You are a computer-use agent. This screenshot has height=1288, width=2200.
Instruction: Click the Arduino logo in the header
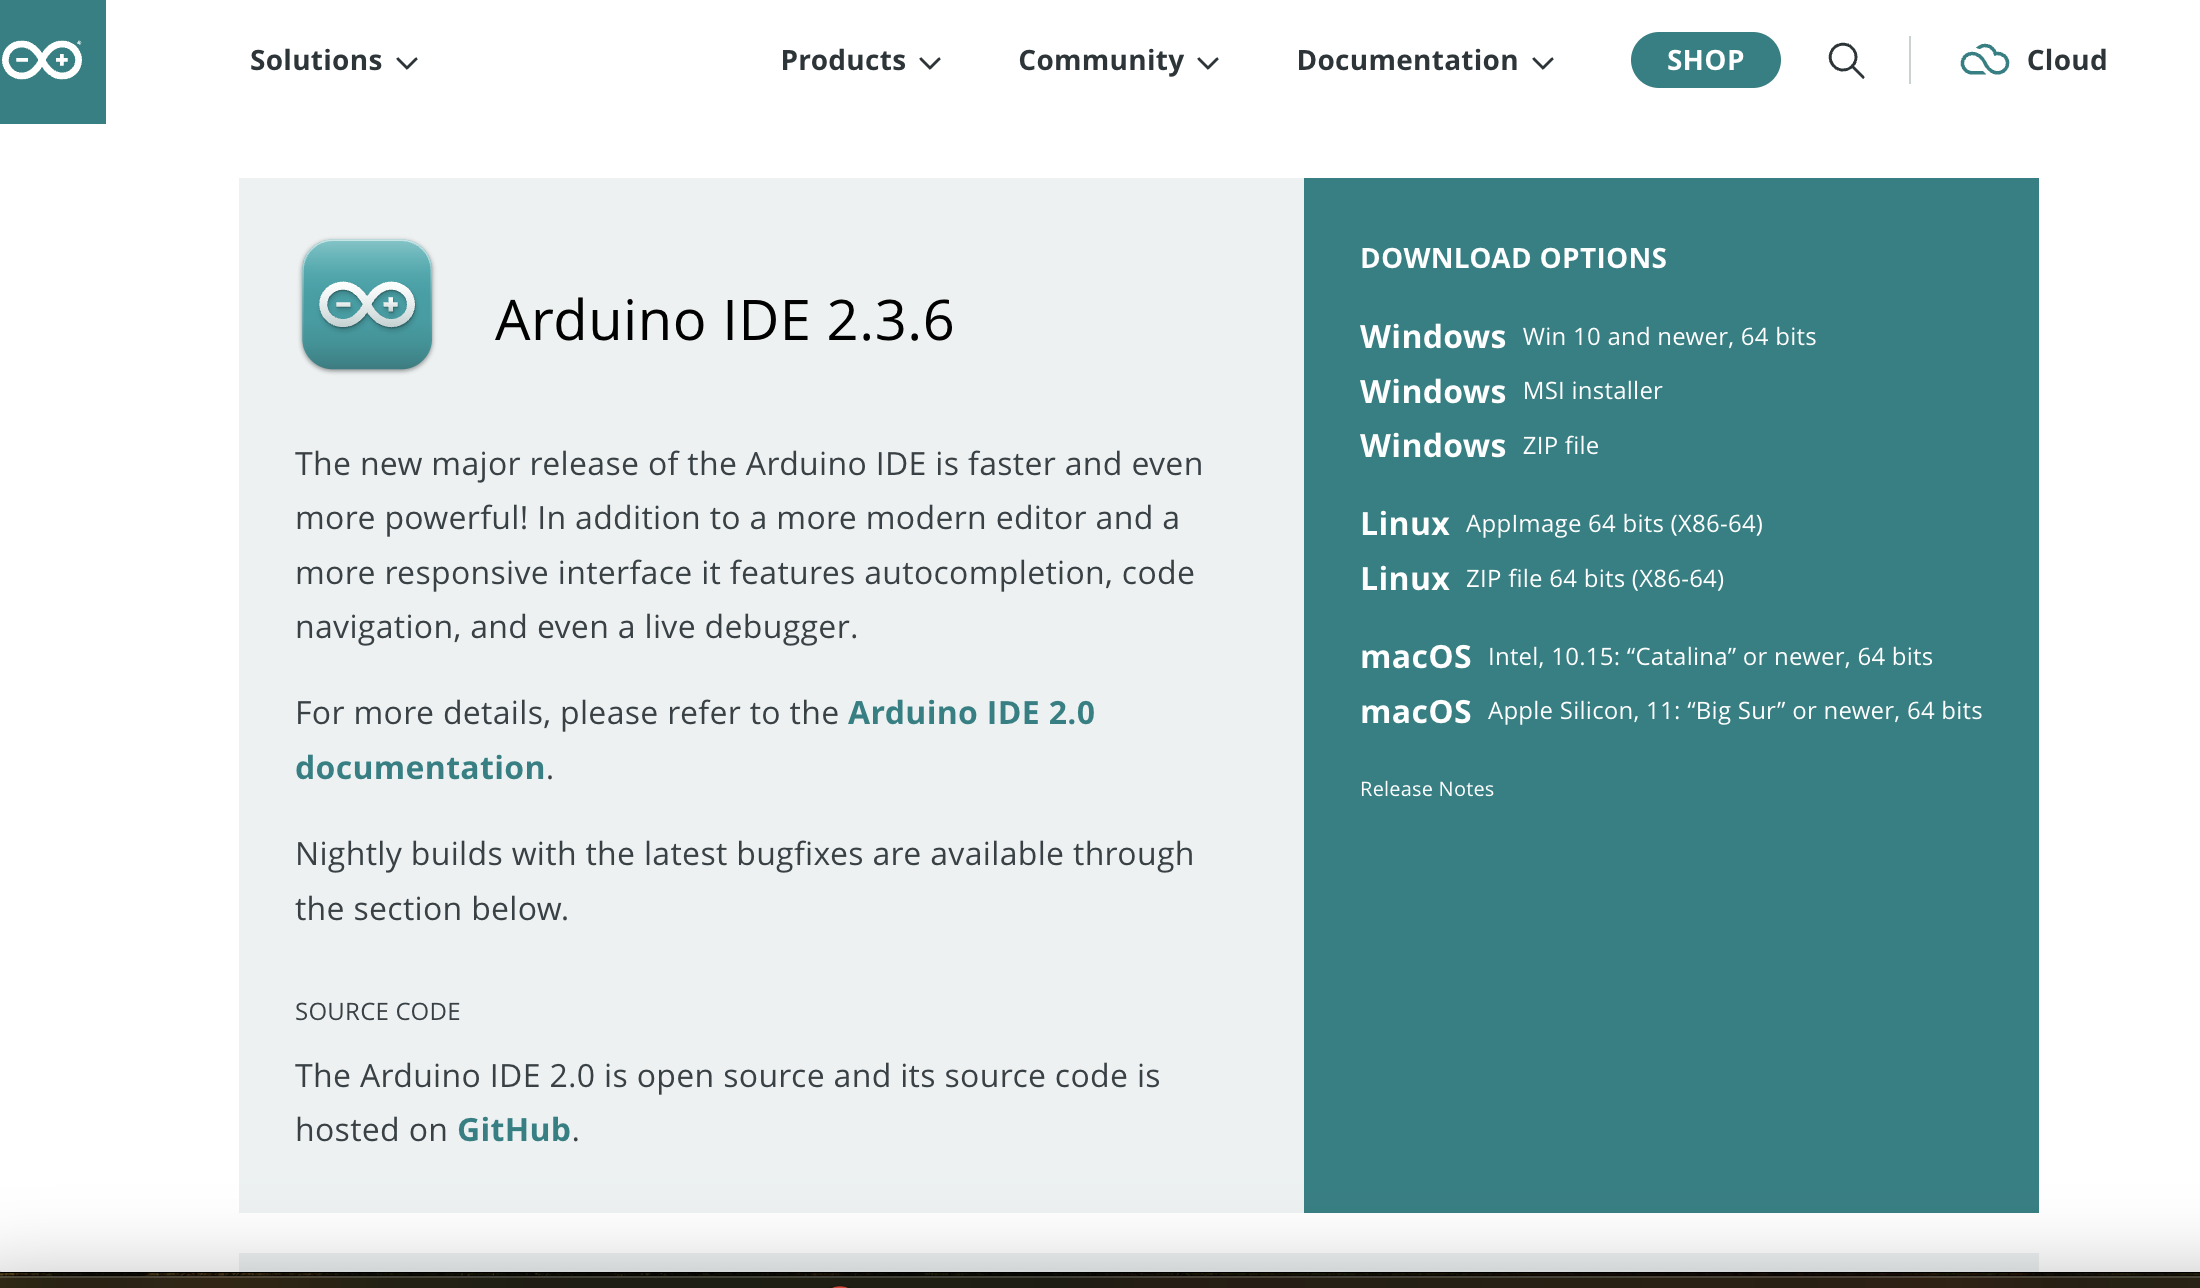(x=43, y=60)
